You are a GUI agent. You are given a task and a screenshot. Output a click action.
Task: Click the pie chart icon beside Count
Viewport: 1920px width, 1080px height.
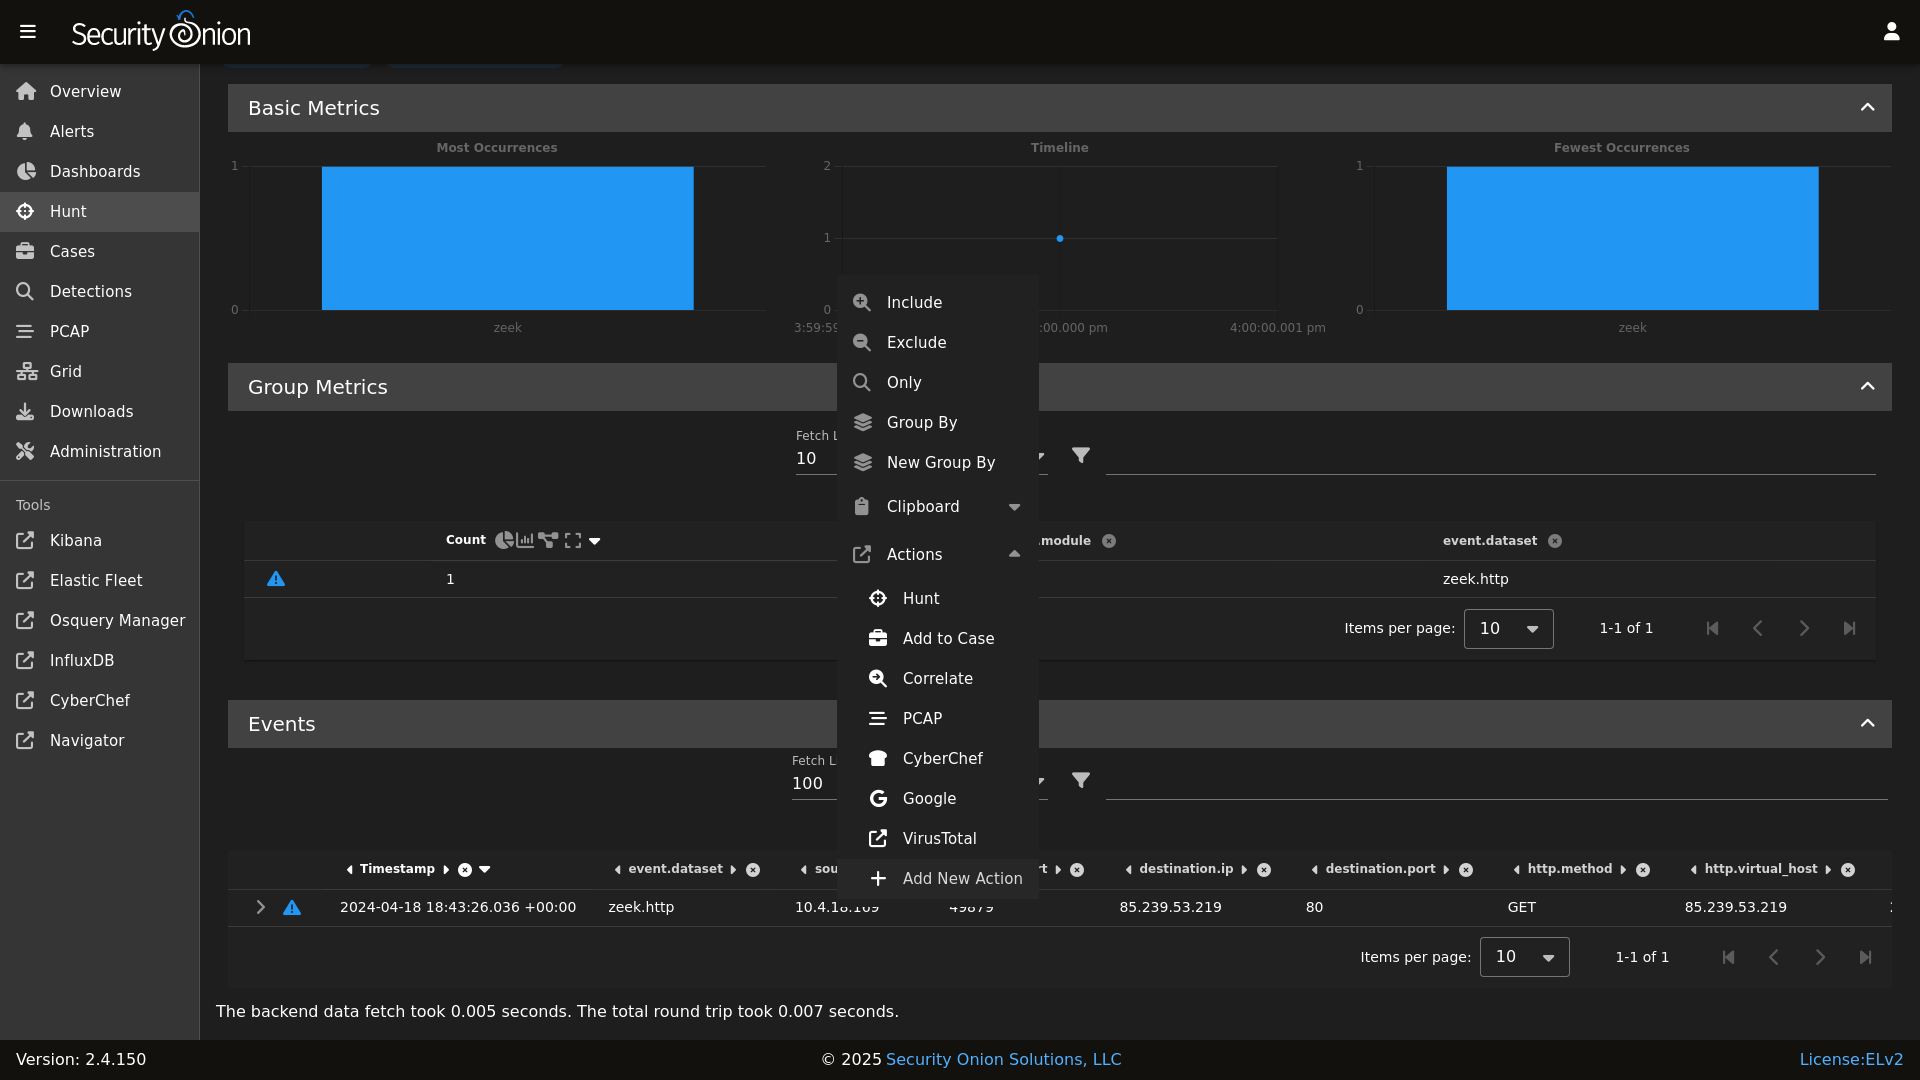pos(503,540)
